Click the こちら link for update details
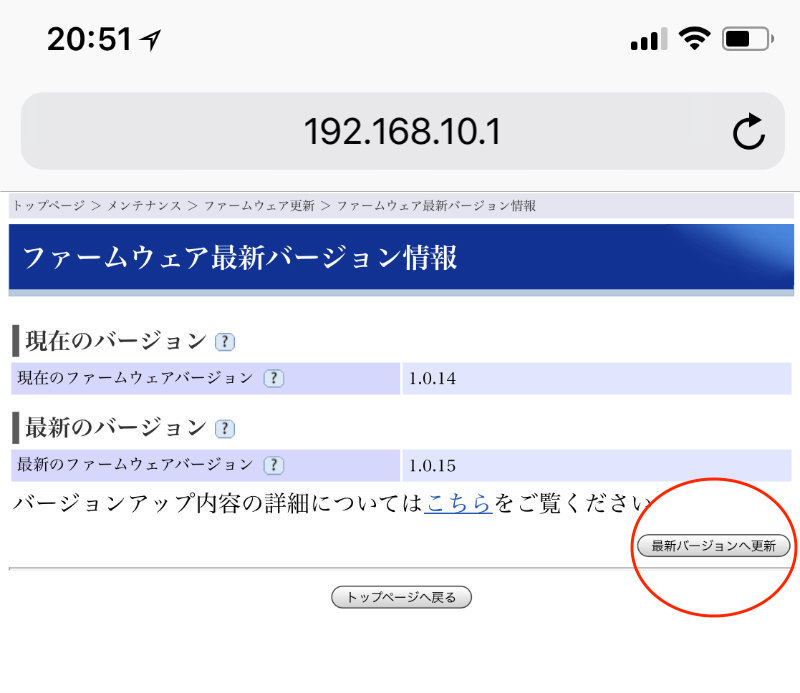The image size is (800, 693). (458, 503)
